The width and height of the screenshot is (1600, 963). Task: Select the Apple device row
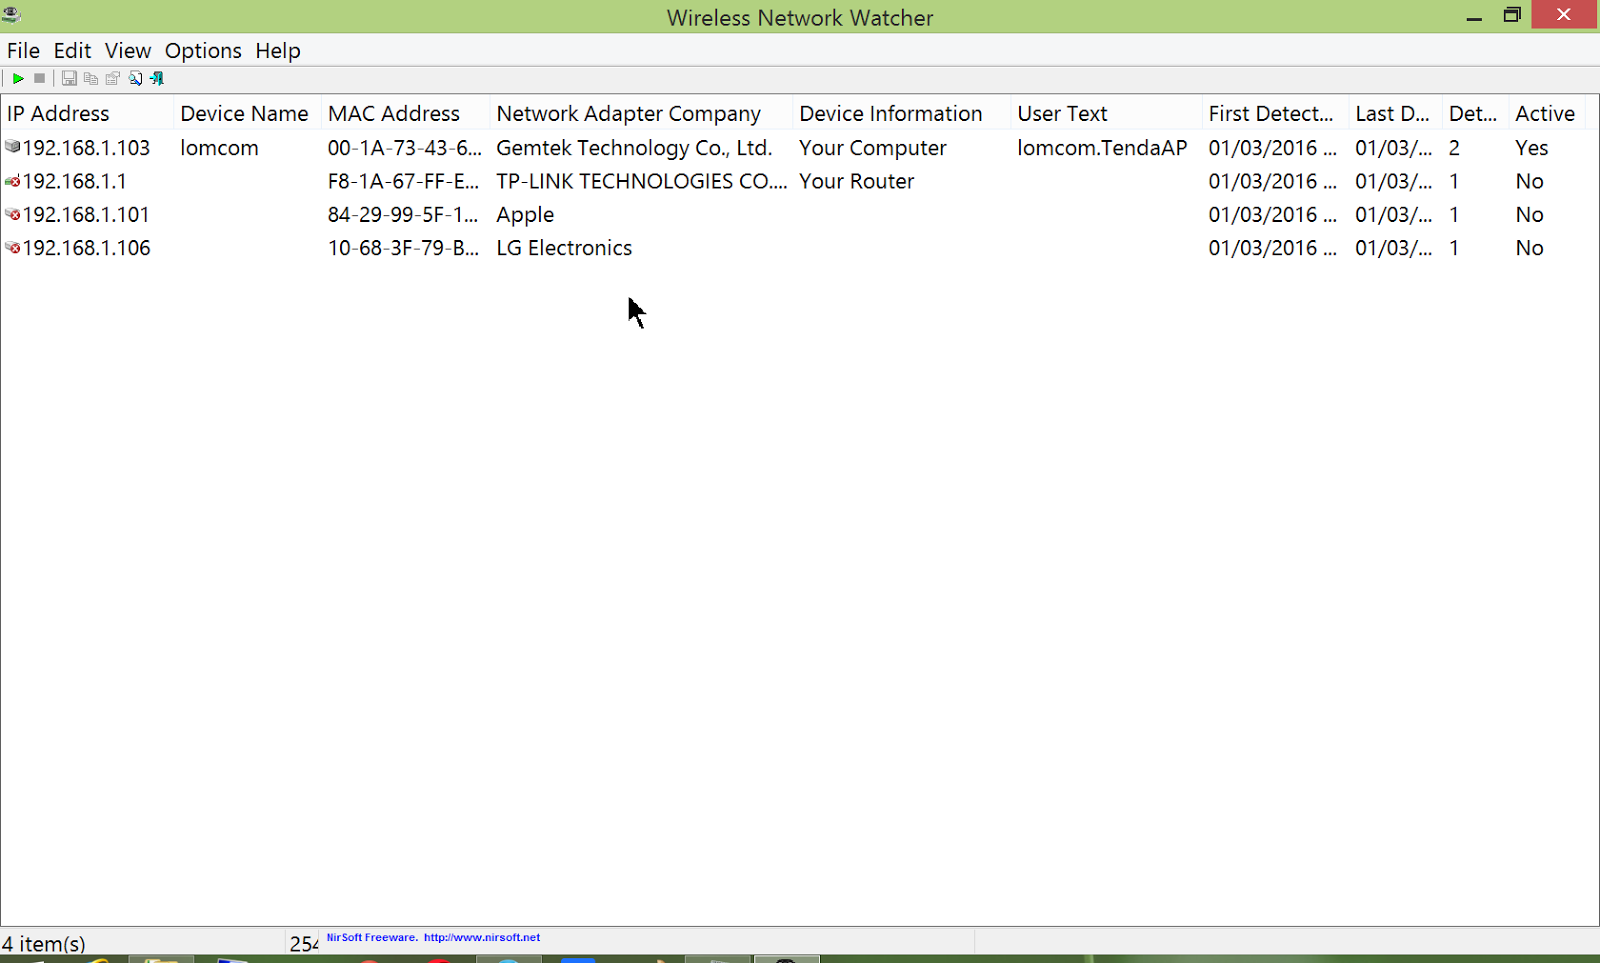[x=525, y=215]
